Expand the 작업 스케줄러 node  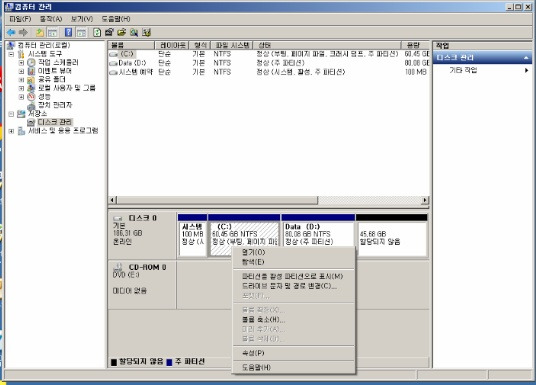[21, 63]
